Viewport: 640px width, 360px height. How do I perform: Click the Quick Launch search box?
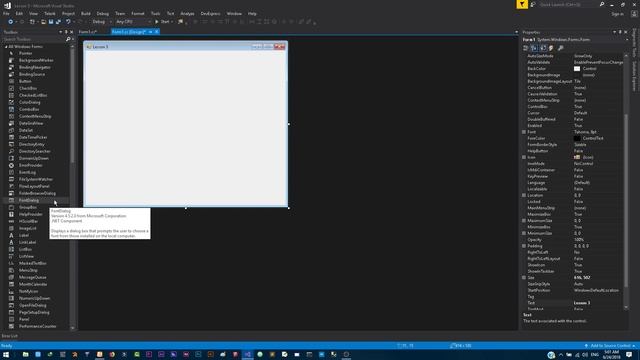[x=569, y=4]
